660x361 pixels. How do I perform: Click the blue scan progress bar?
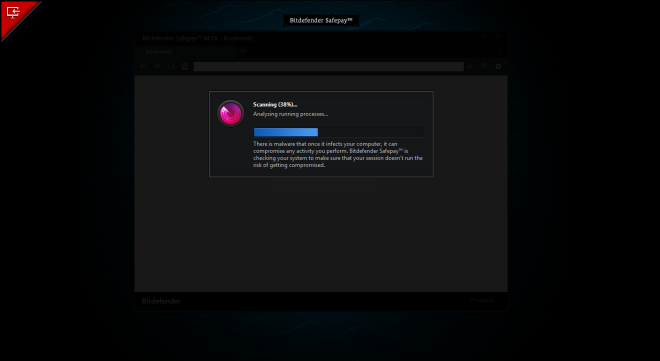[x=339, y=132]
